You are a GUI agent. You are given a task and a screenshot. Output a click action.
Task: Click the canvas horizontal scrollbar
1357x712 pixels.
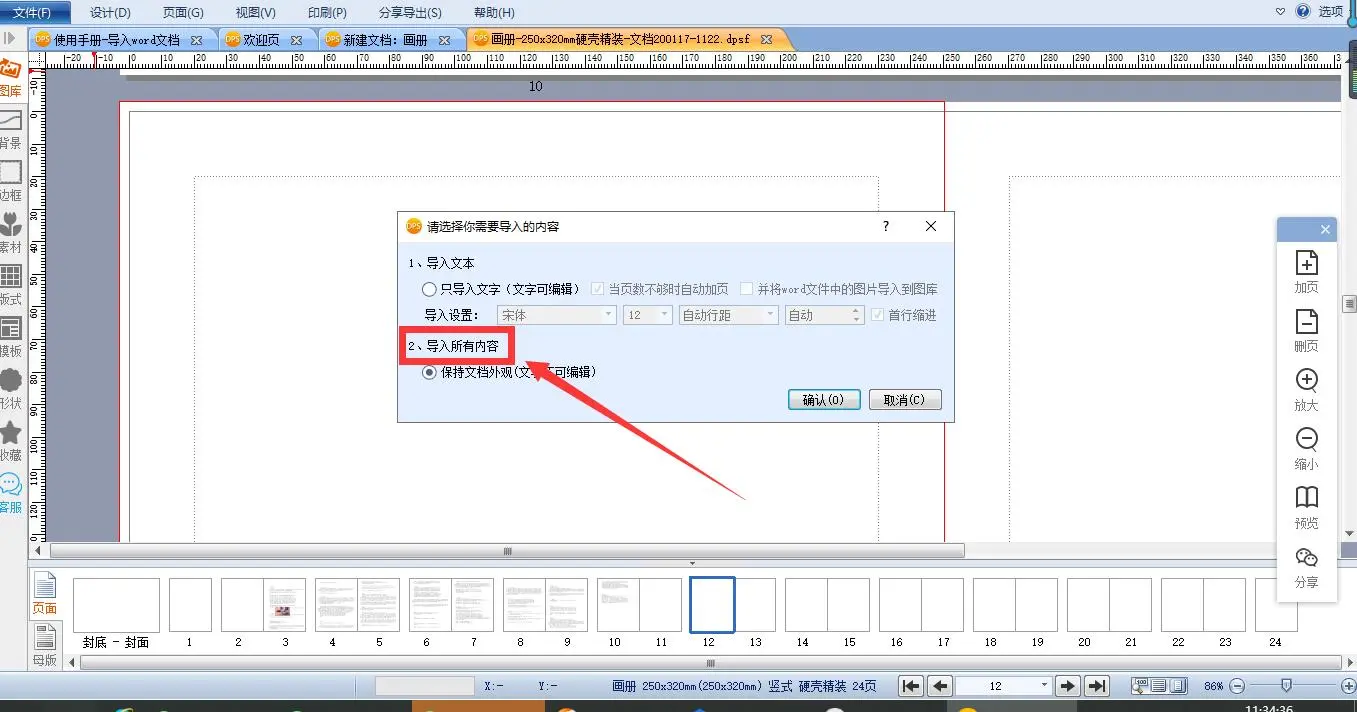[x=507, y=551]
